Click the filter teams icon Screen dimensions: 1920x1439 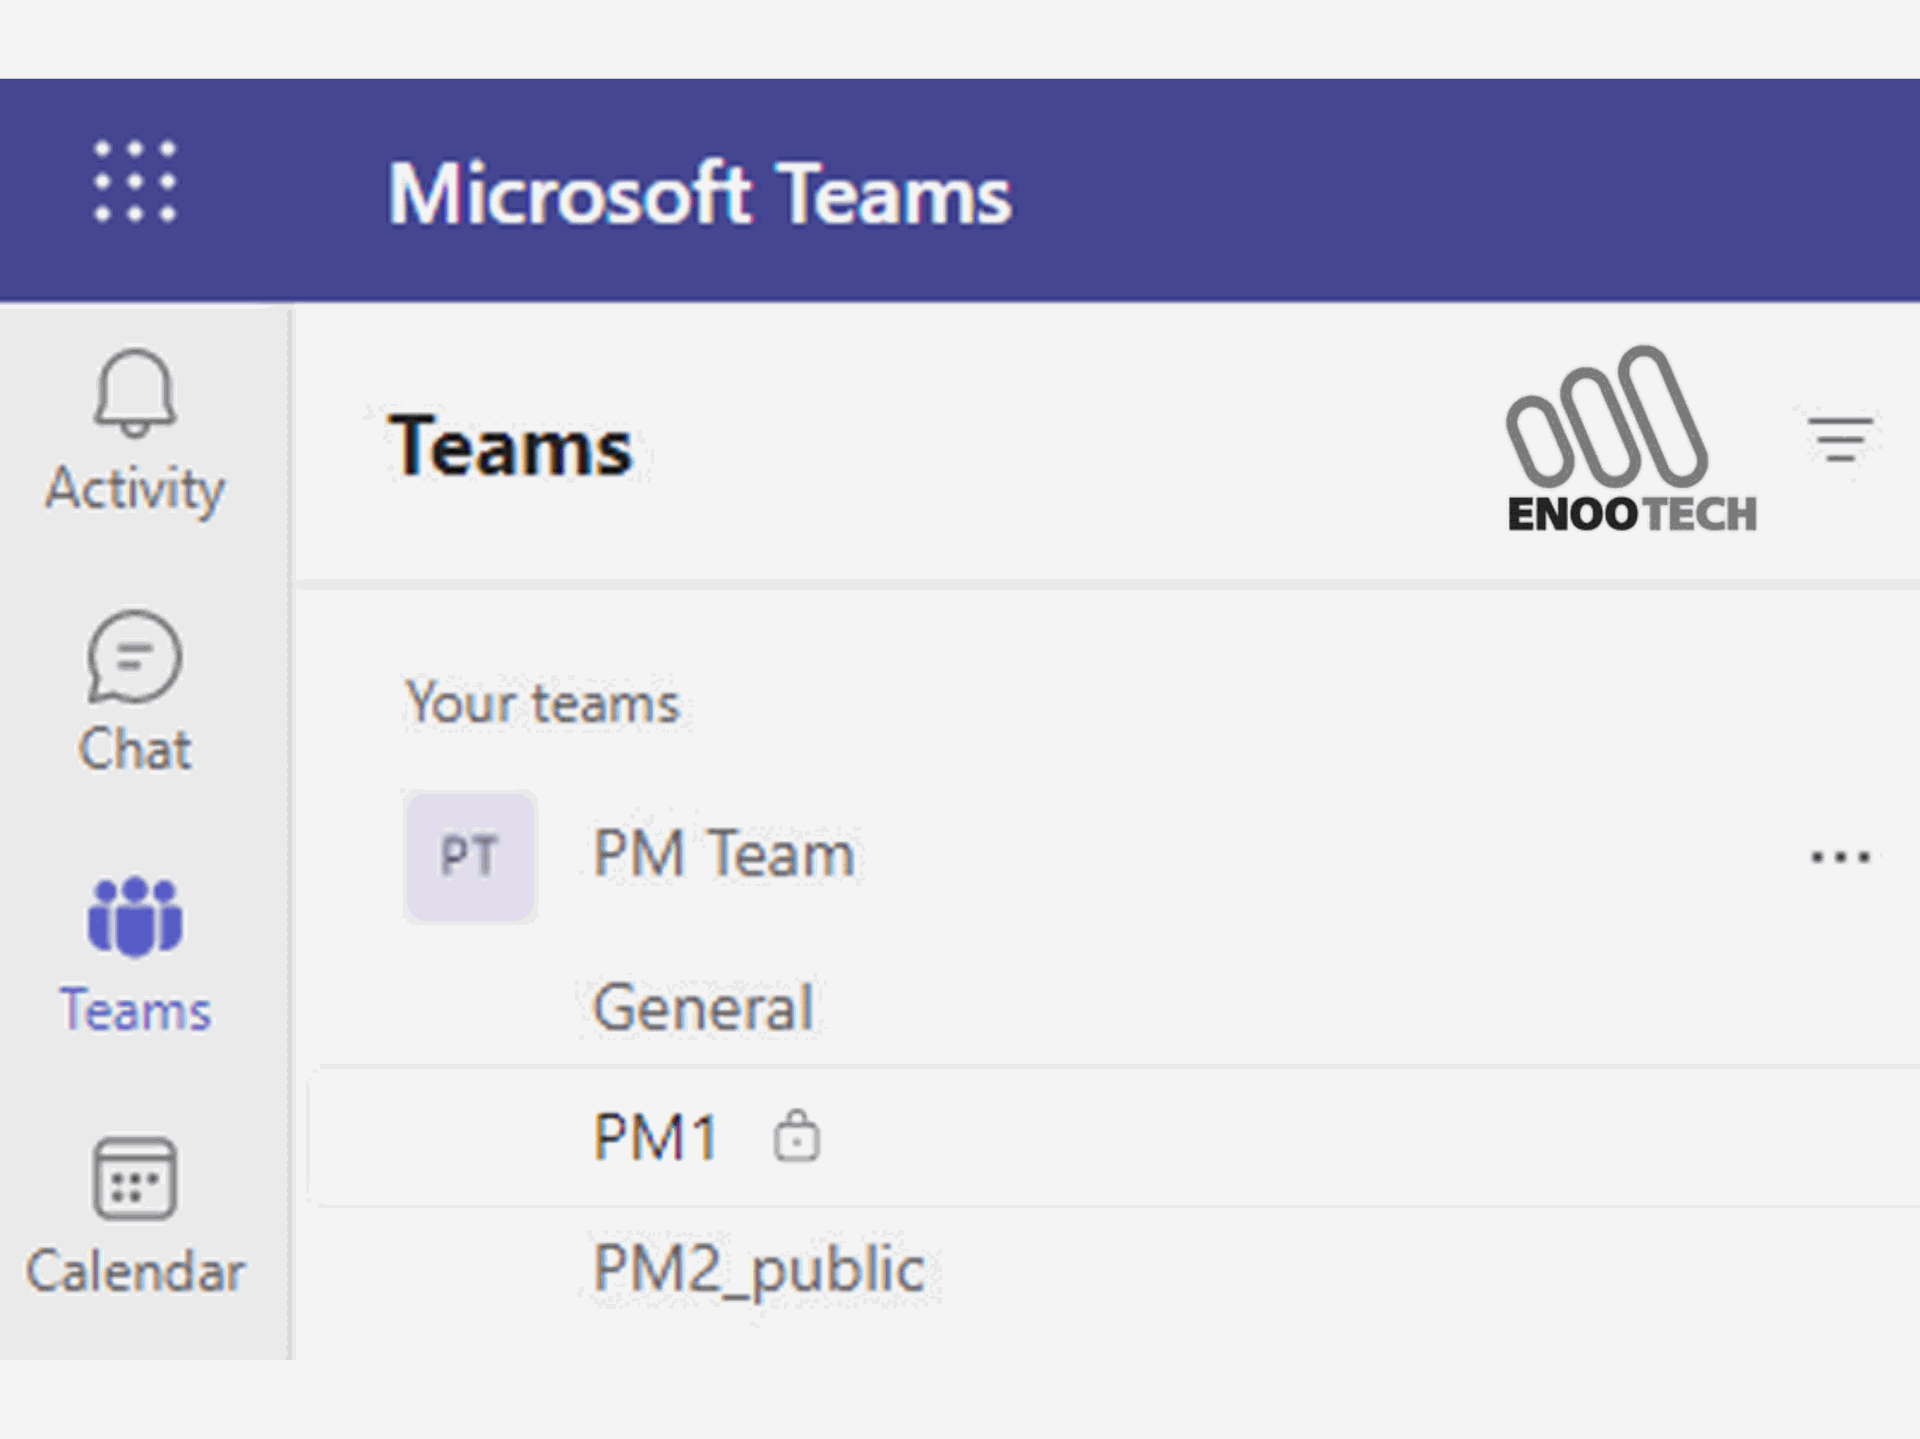(1840, 440)
